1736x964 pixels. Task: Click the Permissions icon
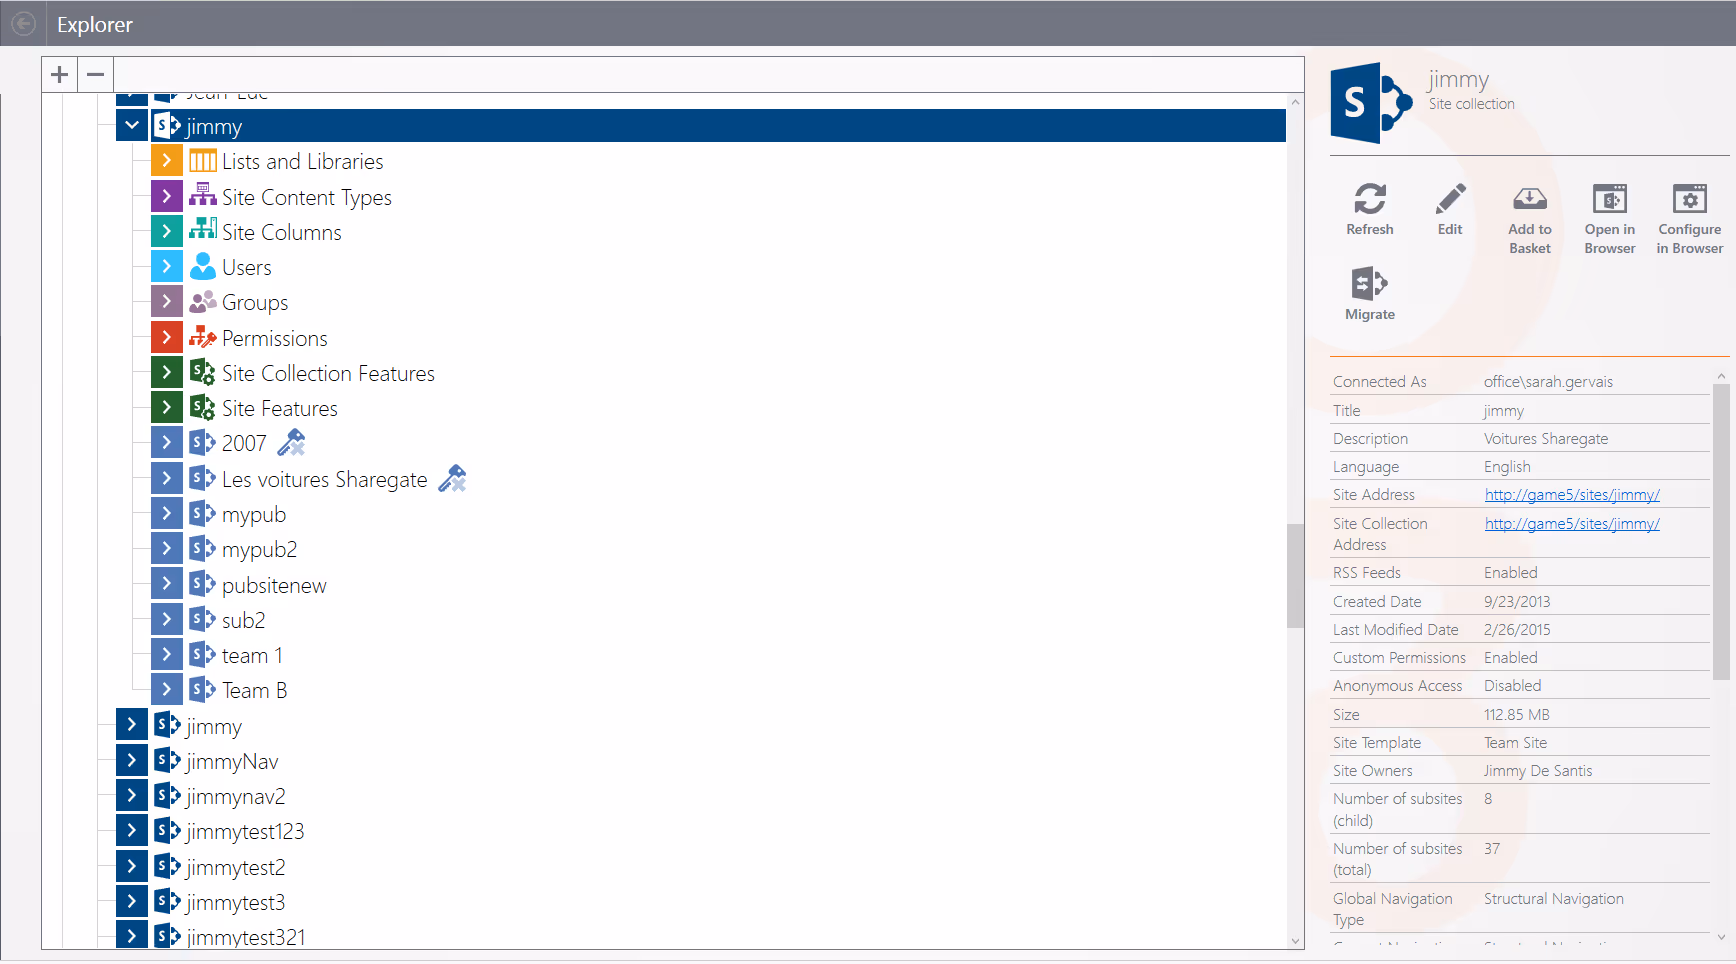(x=203, y=337)
